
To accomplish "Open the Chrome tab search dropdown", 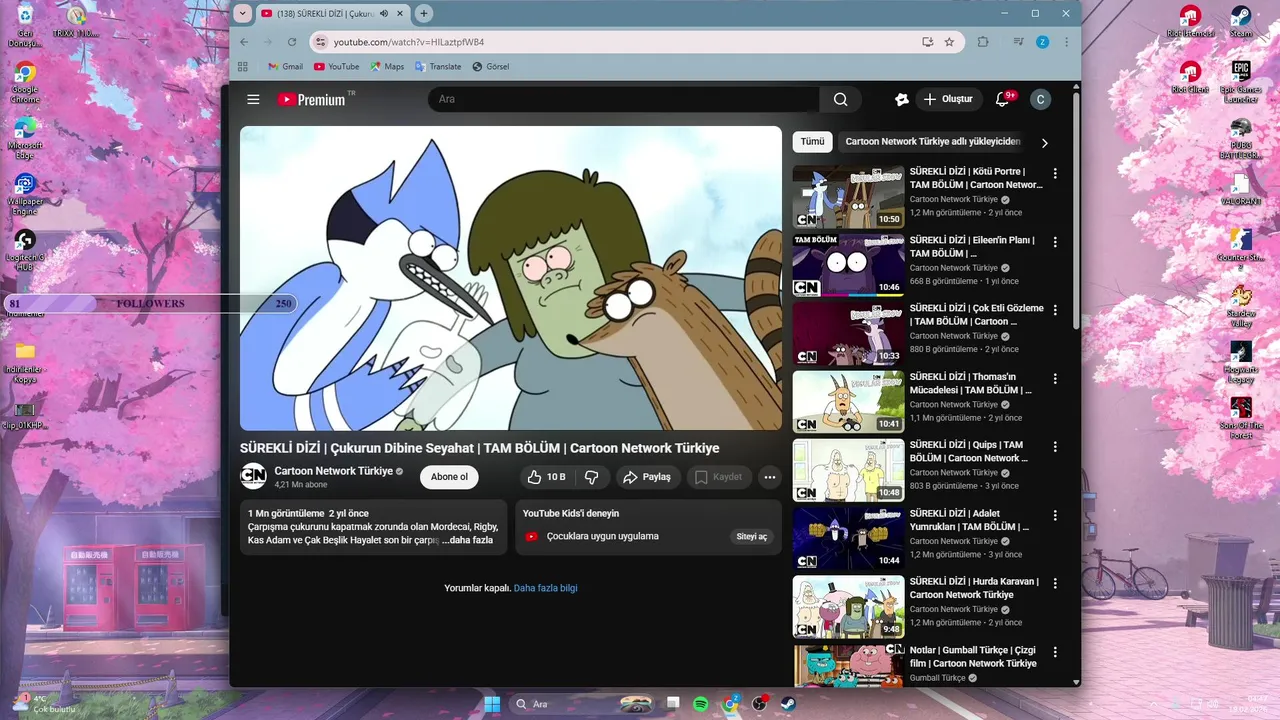I will (243, 13).
